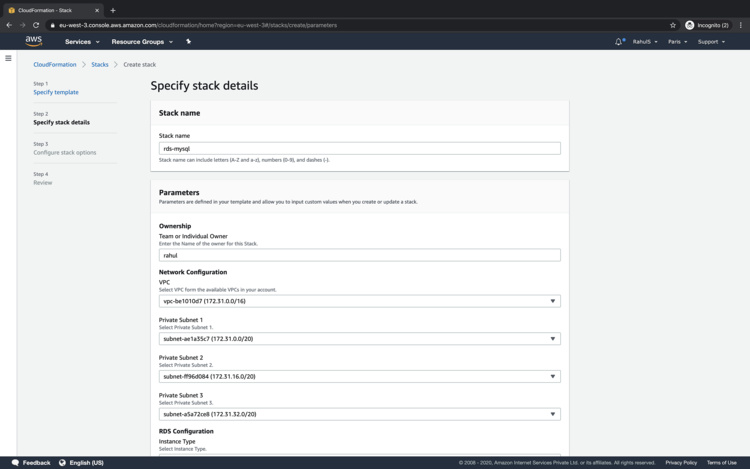Bookmark page using the star icon

(x=673, y=25)
